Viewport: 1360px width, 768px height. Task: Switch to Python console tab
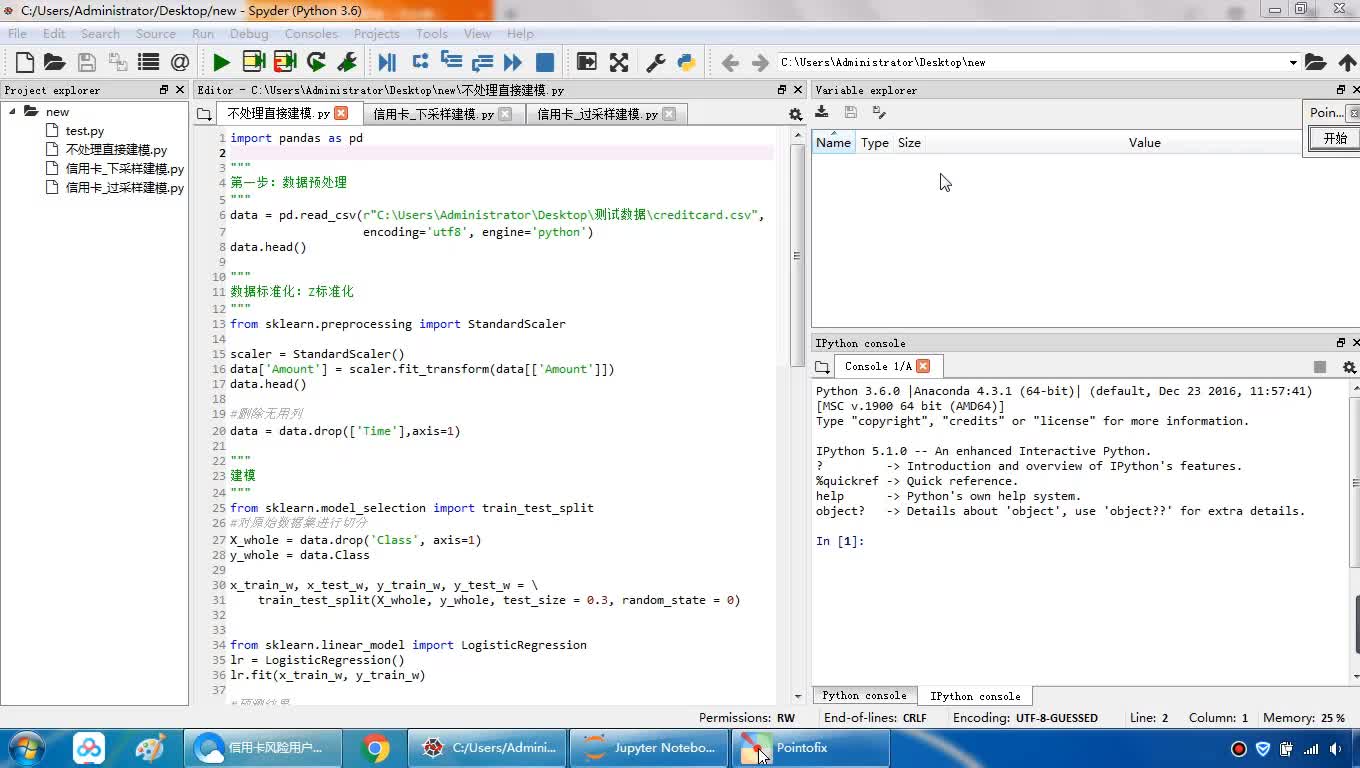pyautogui.click(x=864, y=696)
